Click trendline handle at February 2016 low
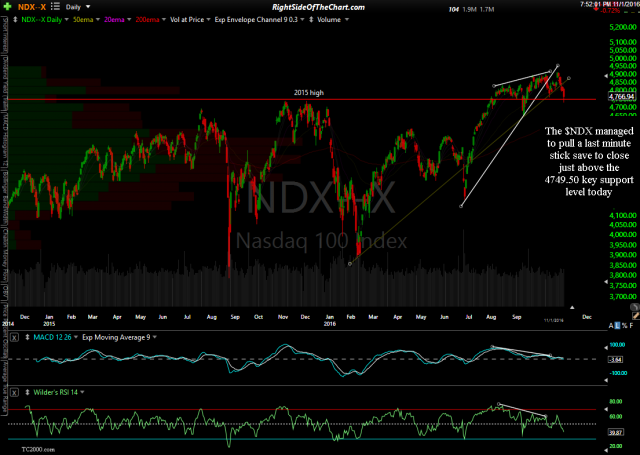Screen dimensions: 640x455 [350, 264]
